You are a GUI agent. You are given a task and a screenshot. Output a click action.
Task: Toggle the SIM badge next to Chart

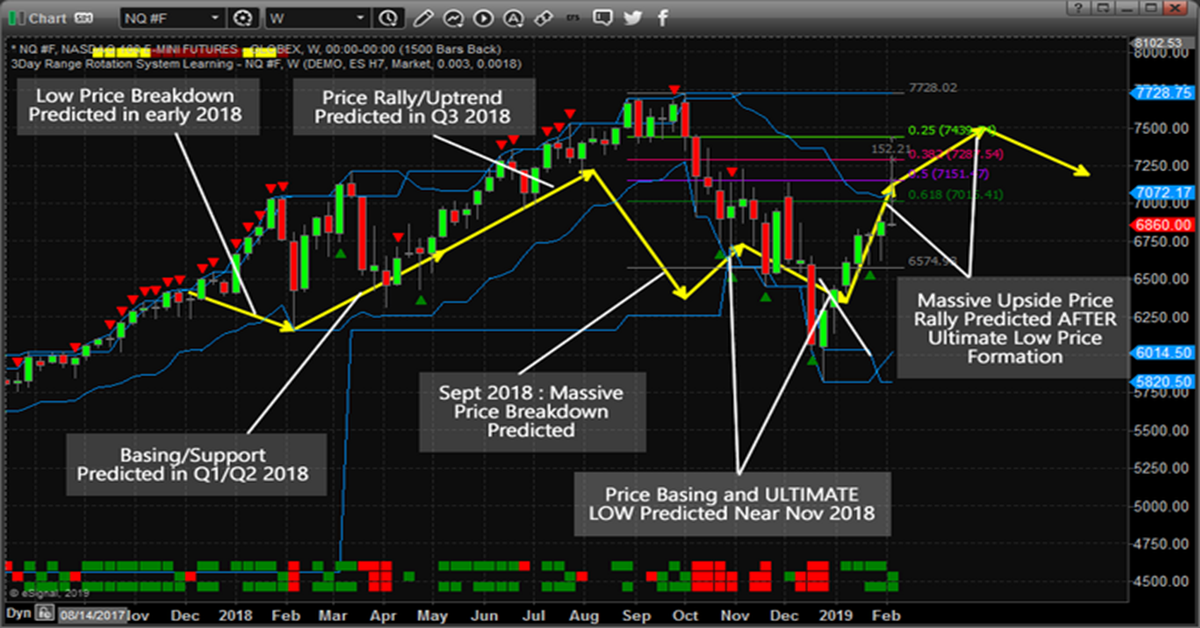point(82,18)
